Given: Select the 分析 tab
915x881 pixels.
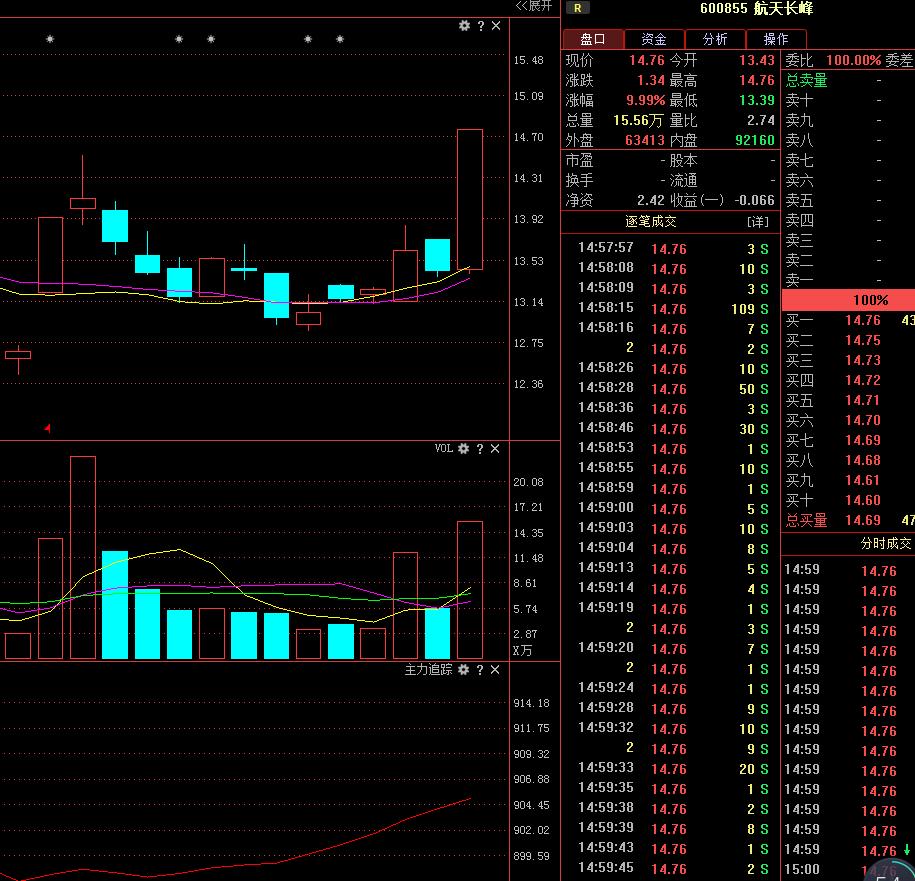Looking at the screenshot, I should click(x=715, y=39).
